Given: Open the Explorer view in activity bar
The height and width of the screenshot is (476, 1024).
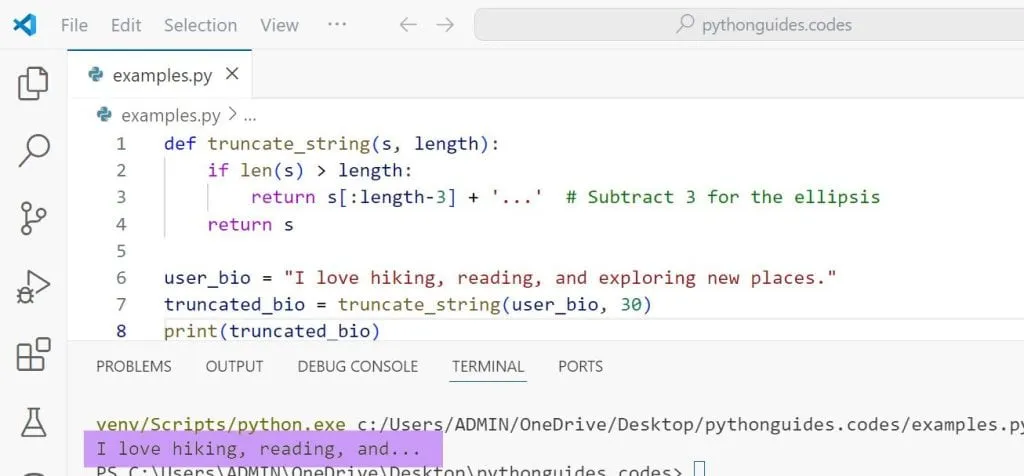Looking at the screenshot, I should [34, 84].
